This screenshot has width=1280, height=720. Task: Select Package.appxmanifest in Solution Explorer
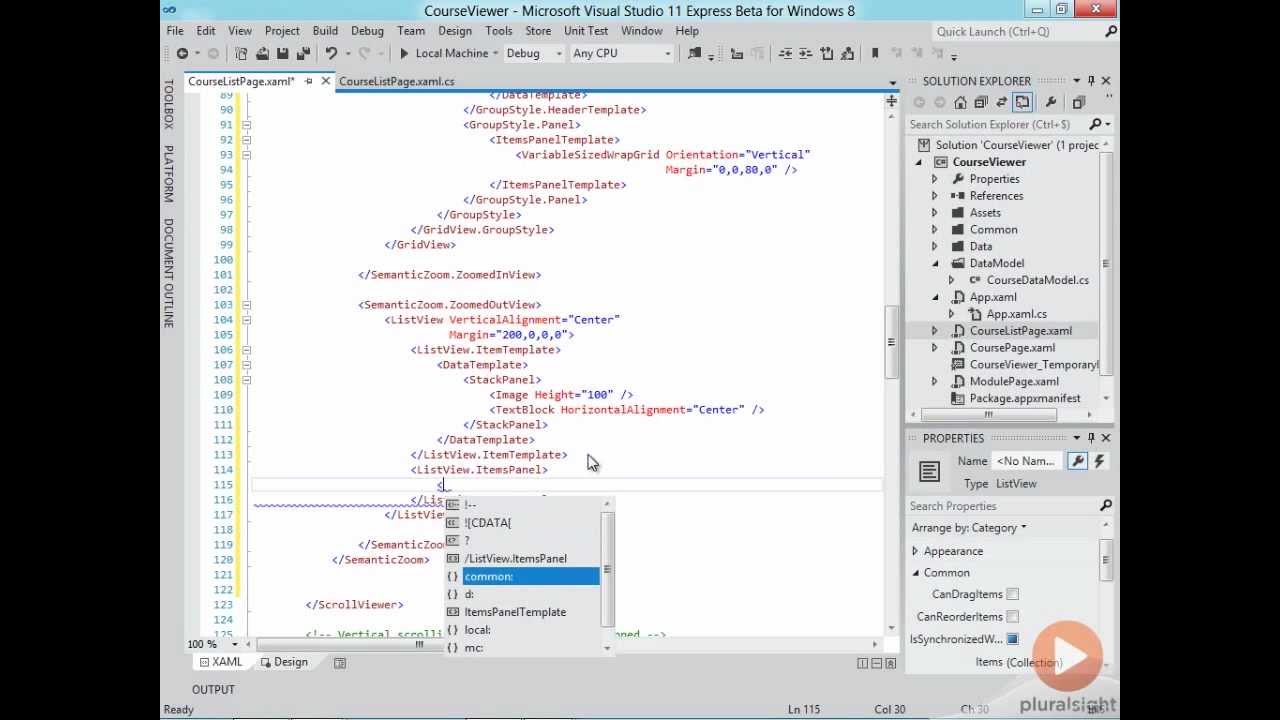1024,398
